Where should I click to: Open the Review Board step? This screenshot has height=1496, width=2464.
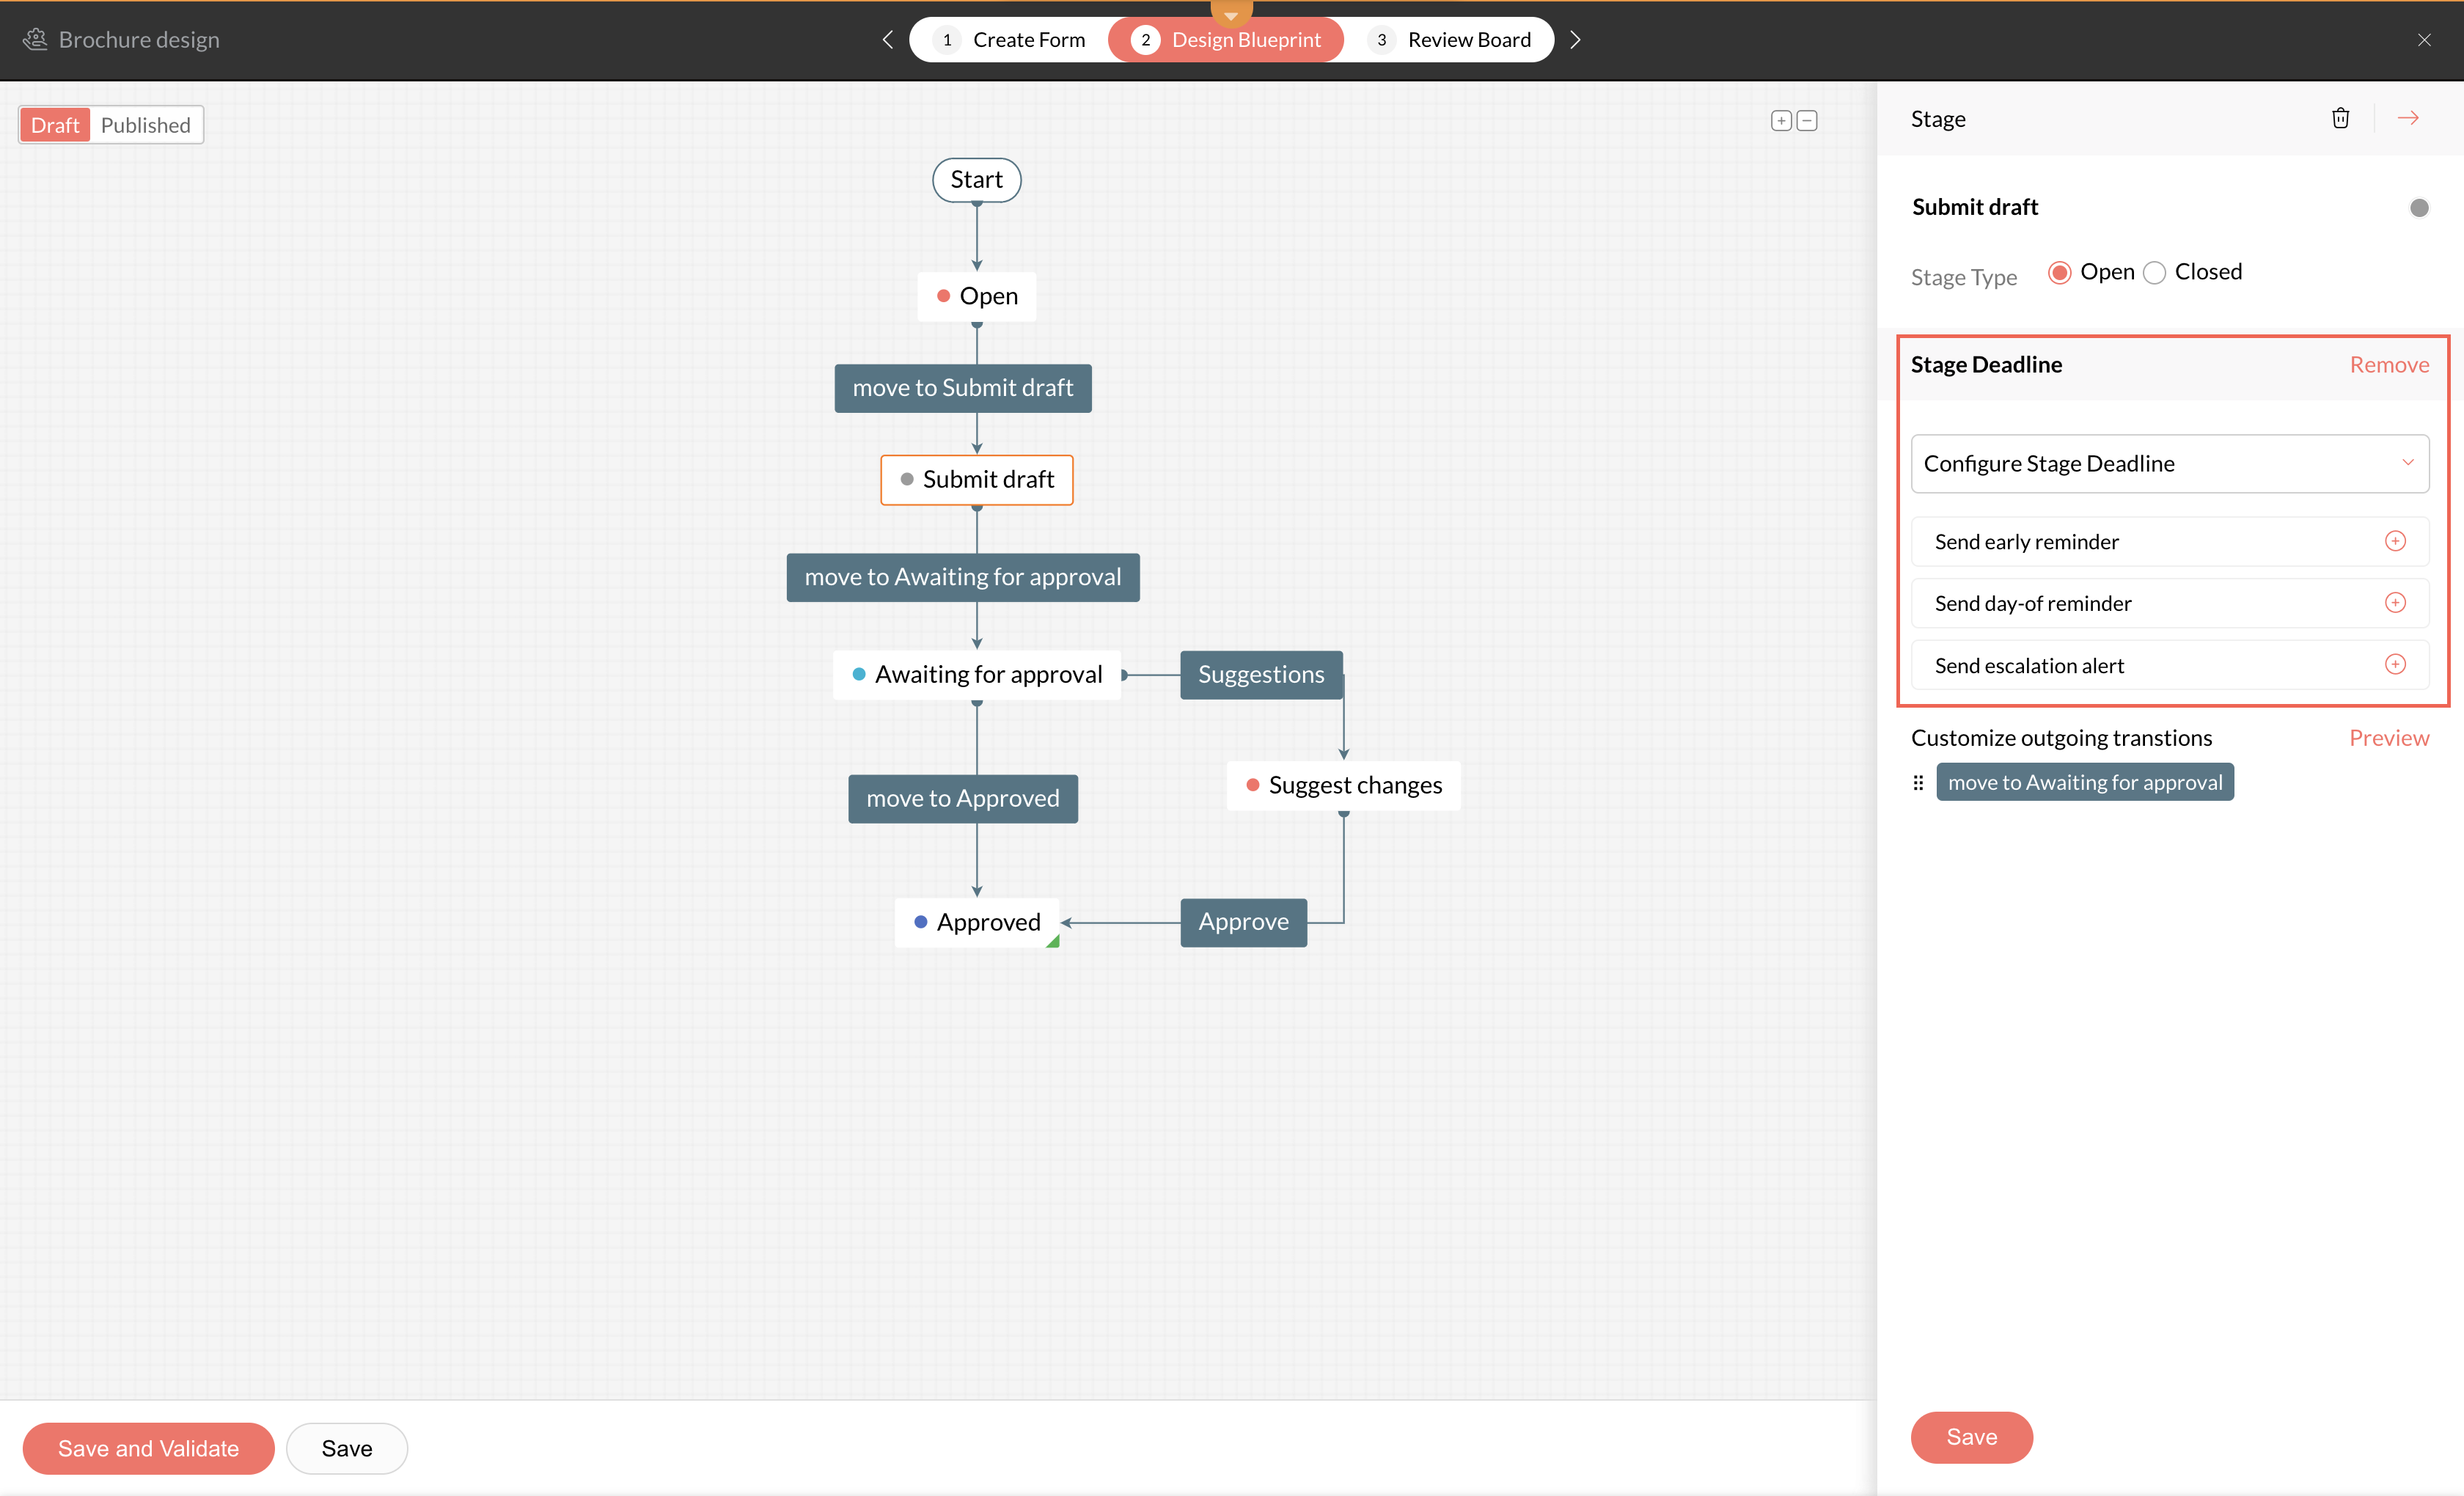click(1450, 40)
